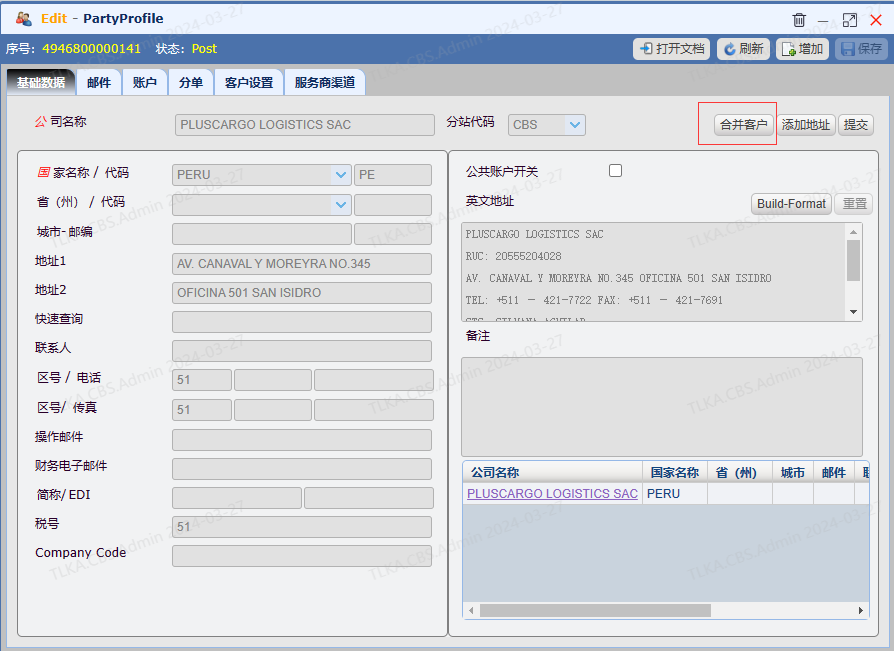This screenshot has height=651, width=894.
Task: Open the 分单 tab
Action: click(x=190, y=83)
